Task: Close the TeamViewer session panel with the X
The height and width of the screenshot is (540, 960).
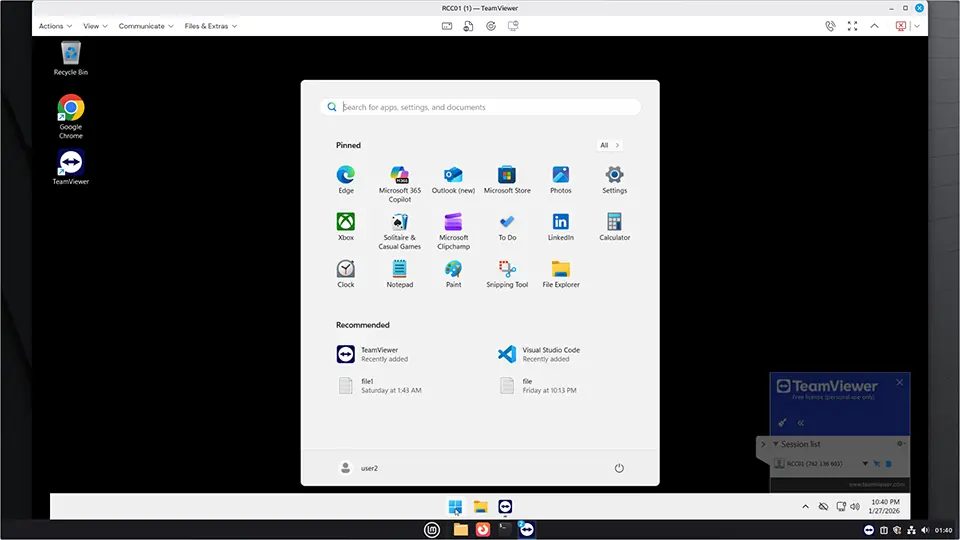Action: coord(899,382)
